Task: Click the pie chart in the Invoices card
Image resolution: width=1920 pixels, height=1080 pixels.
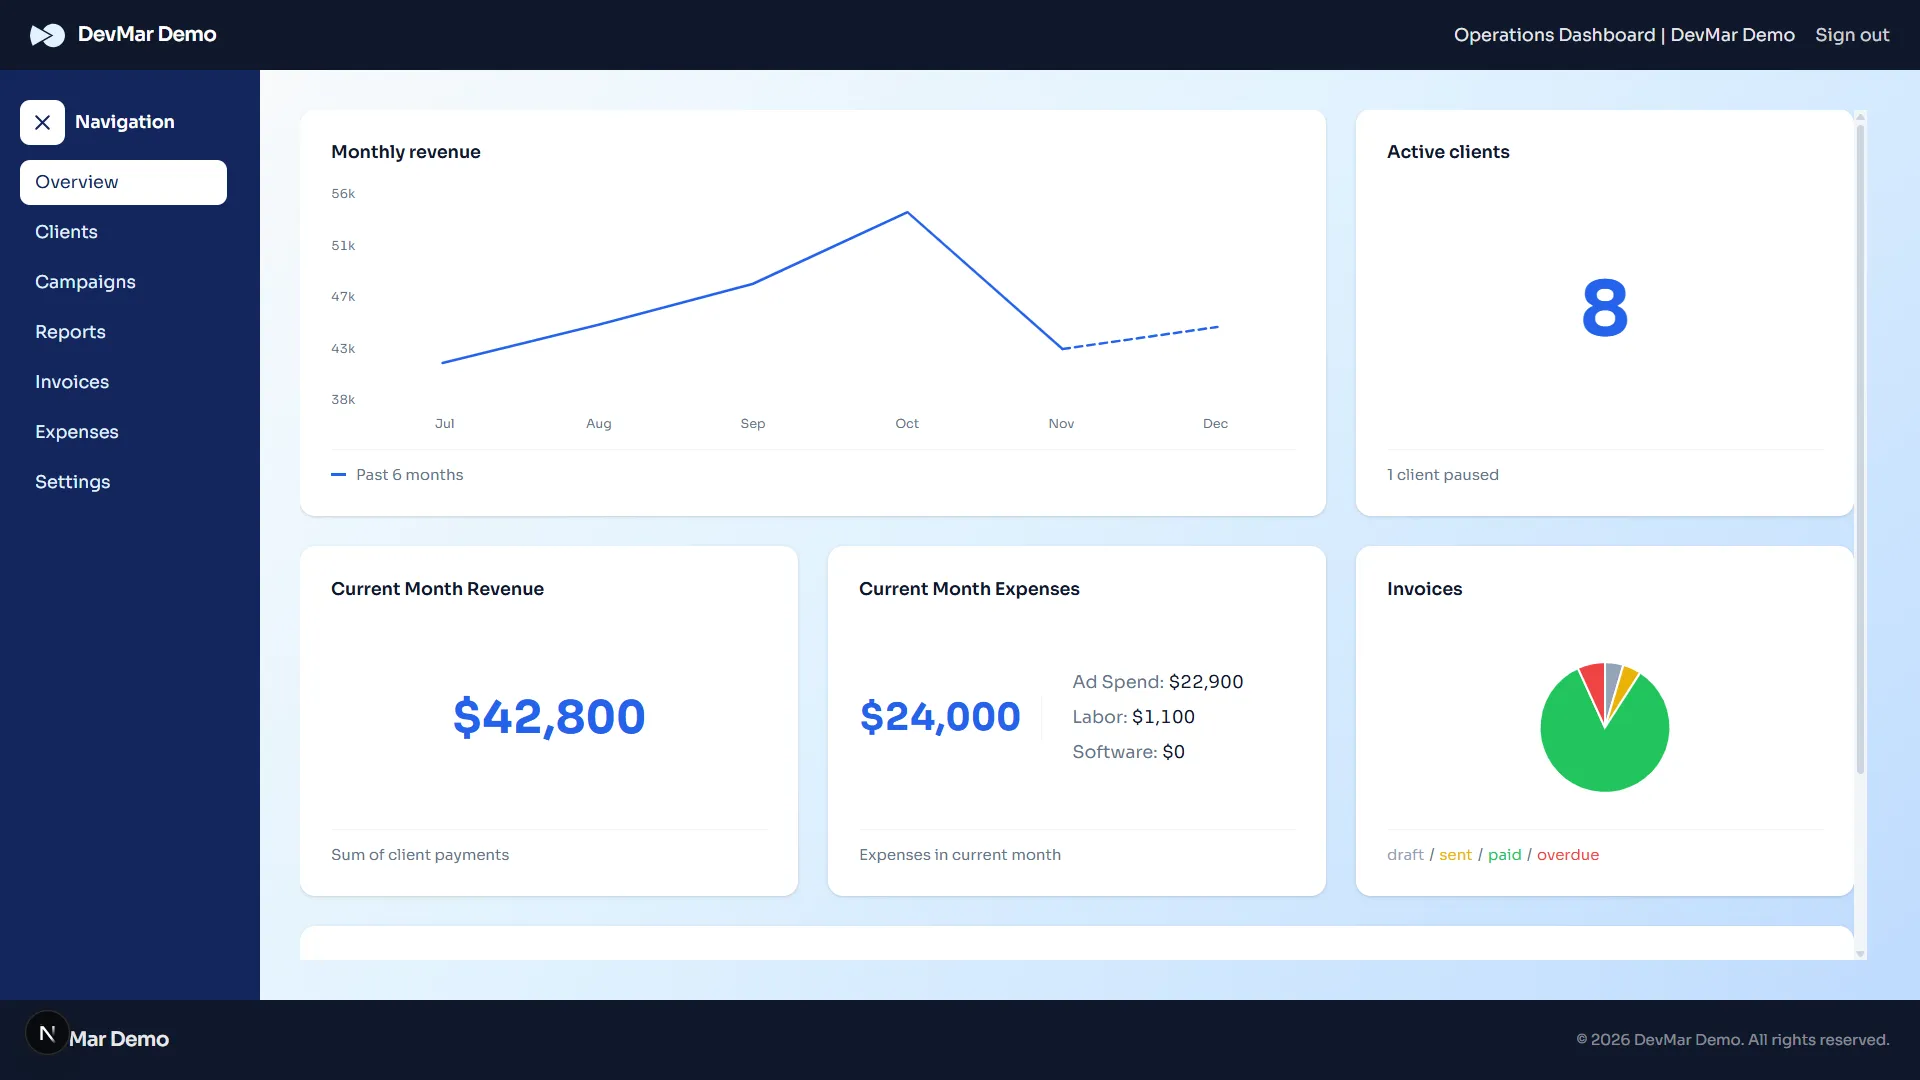Action: [1604, 726]
